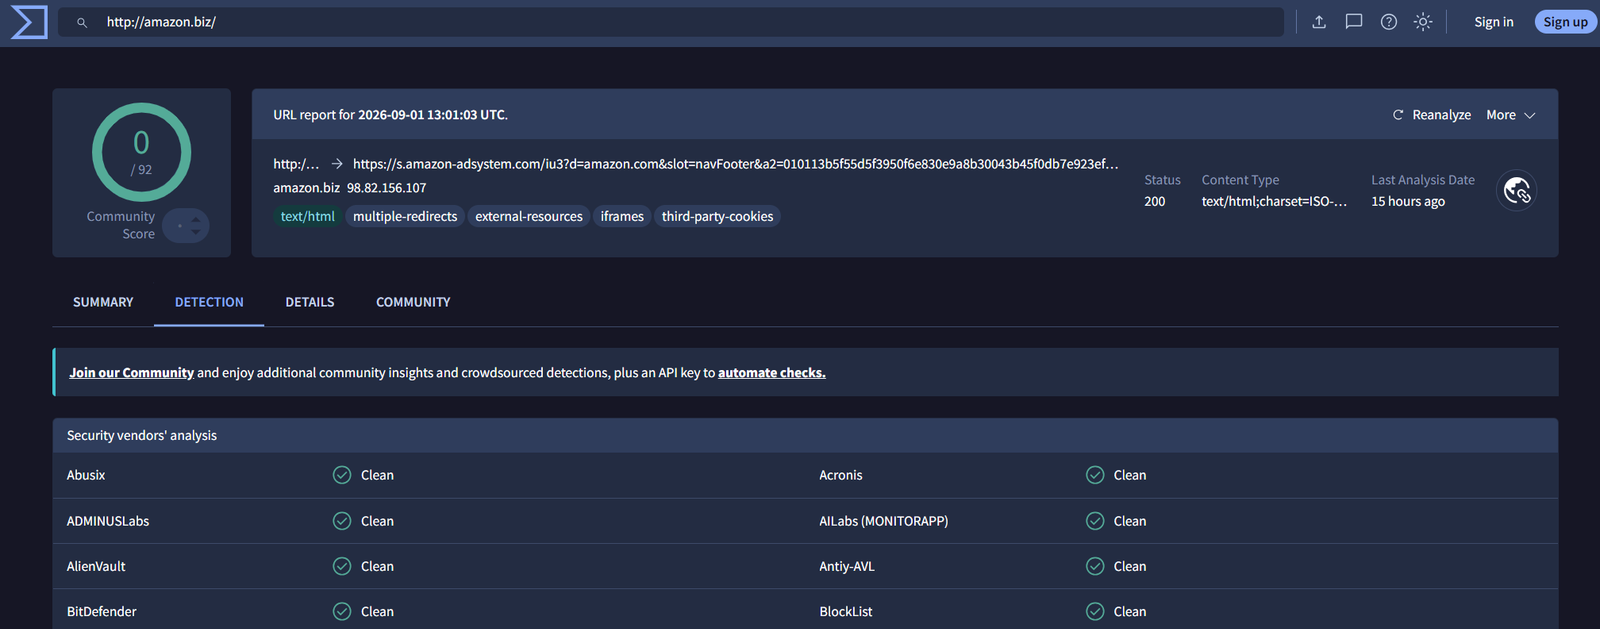Click the '15 hours ago' analysis date
Viewport: 1600px width, 629px height.
tap(1408, 202)
